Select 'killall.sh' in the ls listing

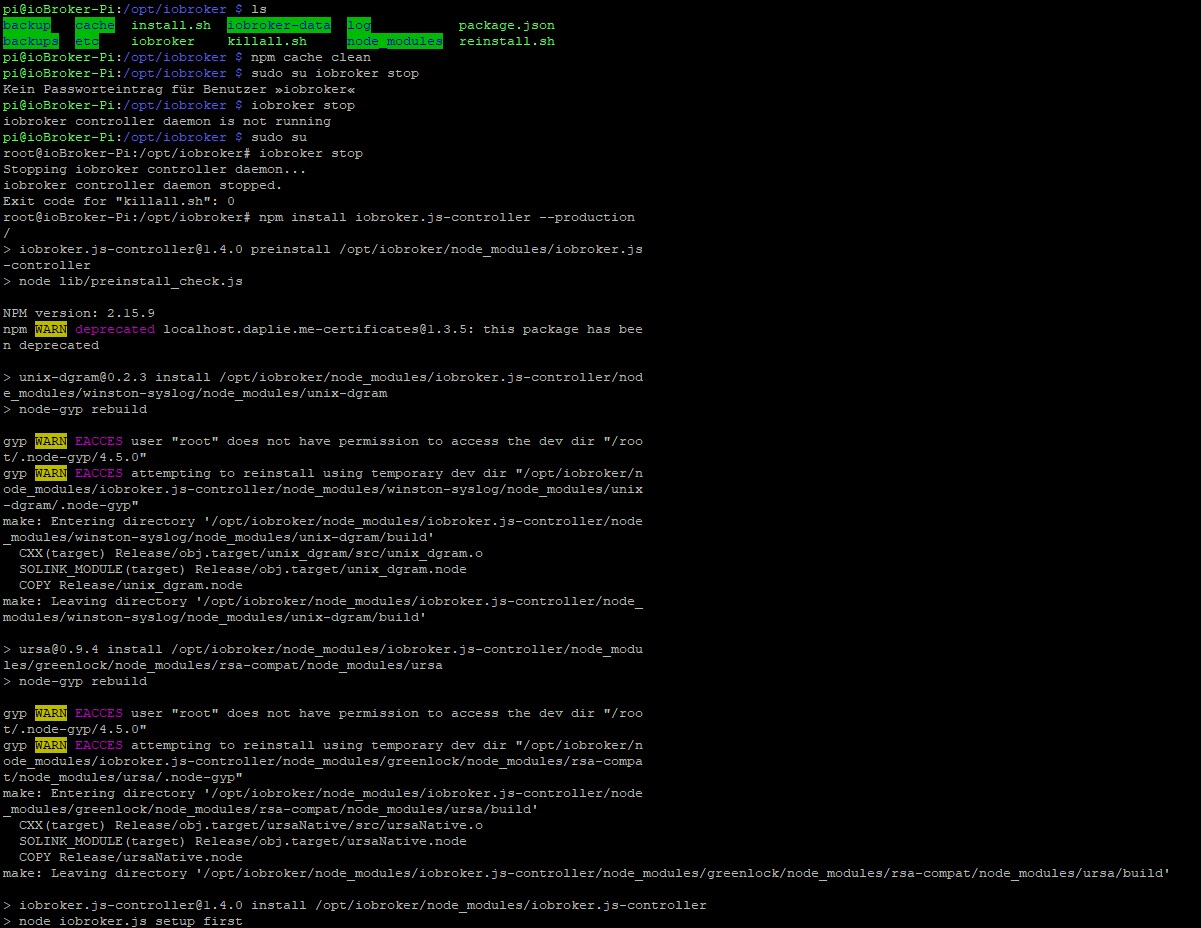click(x=267, y=41)
